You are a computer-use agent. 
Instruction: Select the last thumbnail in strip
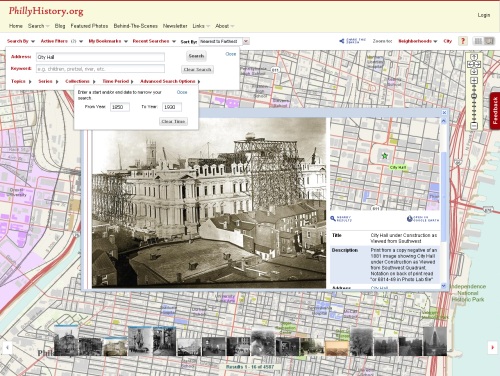[435, 341]
